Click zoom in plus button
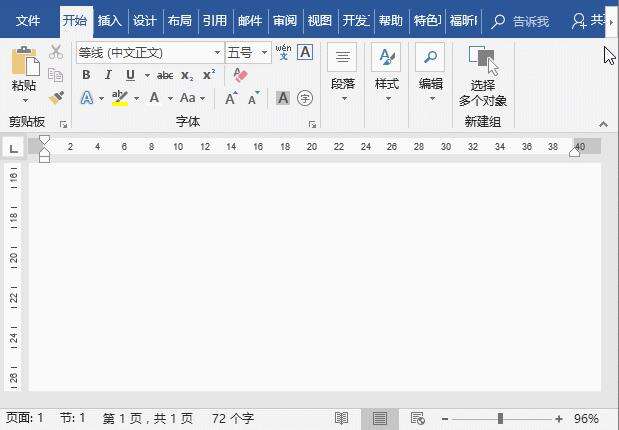The height and width of the screenshot is (430, 619). pyautogui.click(x=559, y=419)
